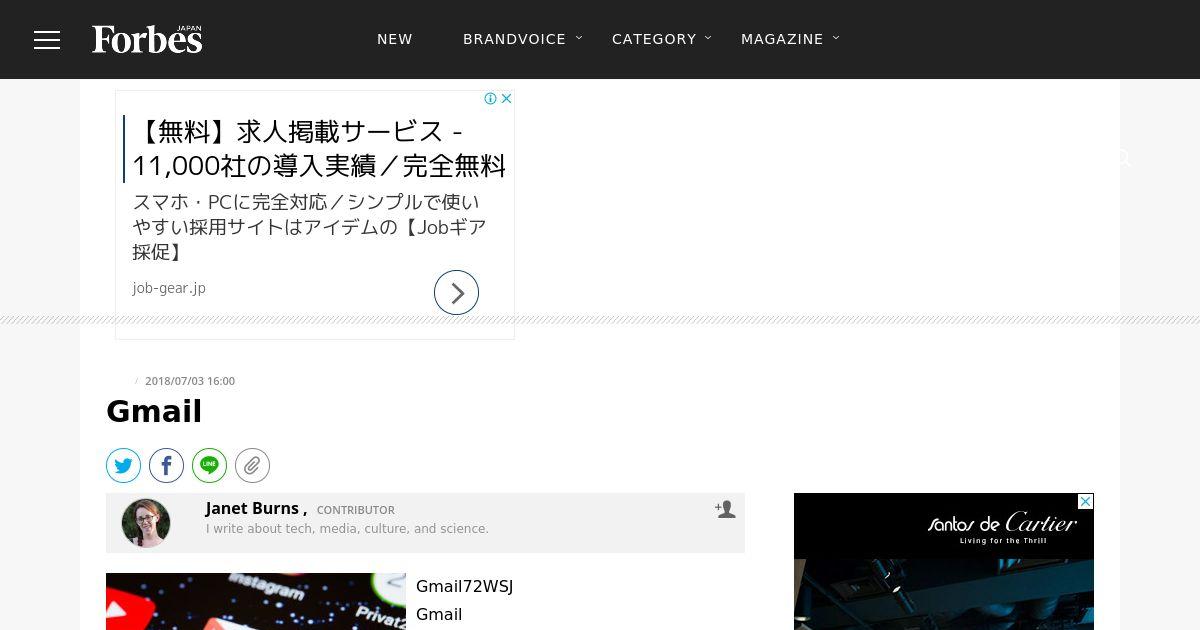Click the Gmail text below Gmail72WSJ
Image resolution: width=1200 pixels, height=630 pixels.
point(439,614)
